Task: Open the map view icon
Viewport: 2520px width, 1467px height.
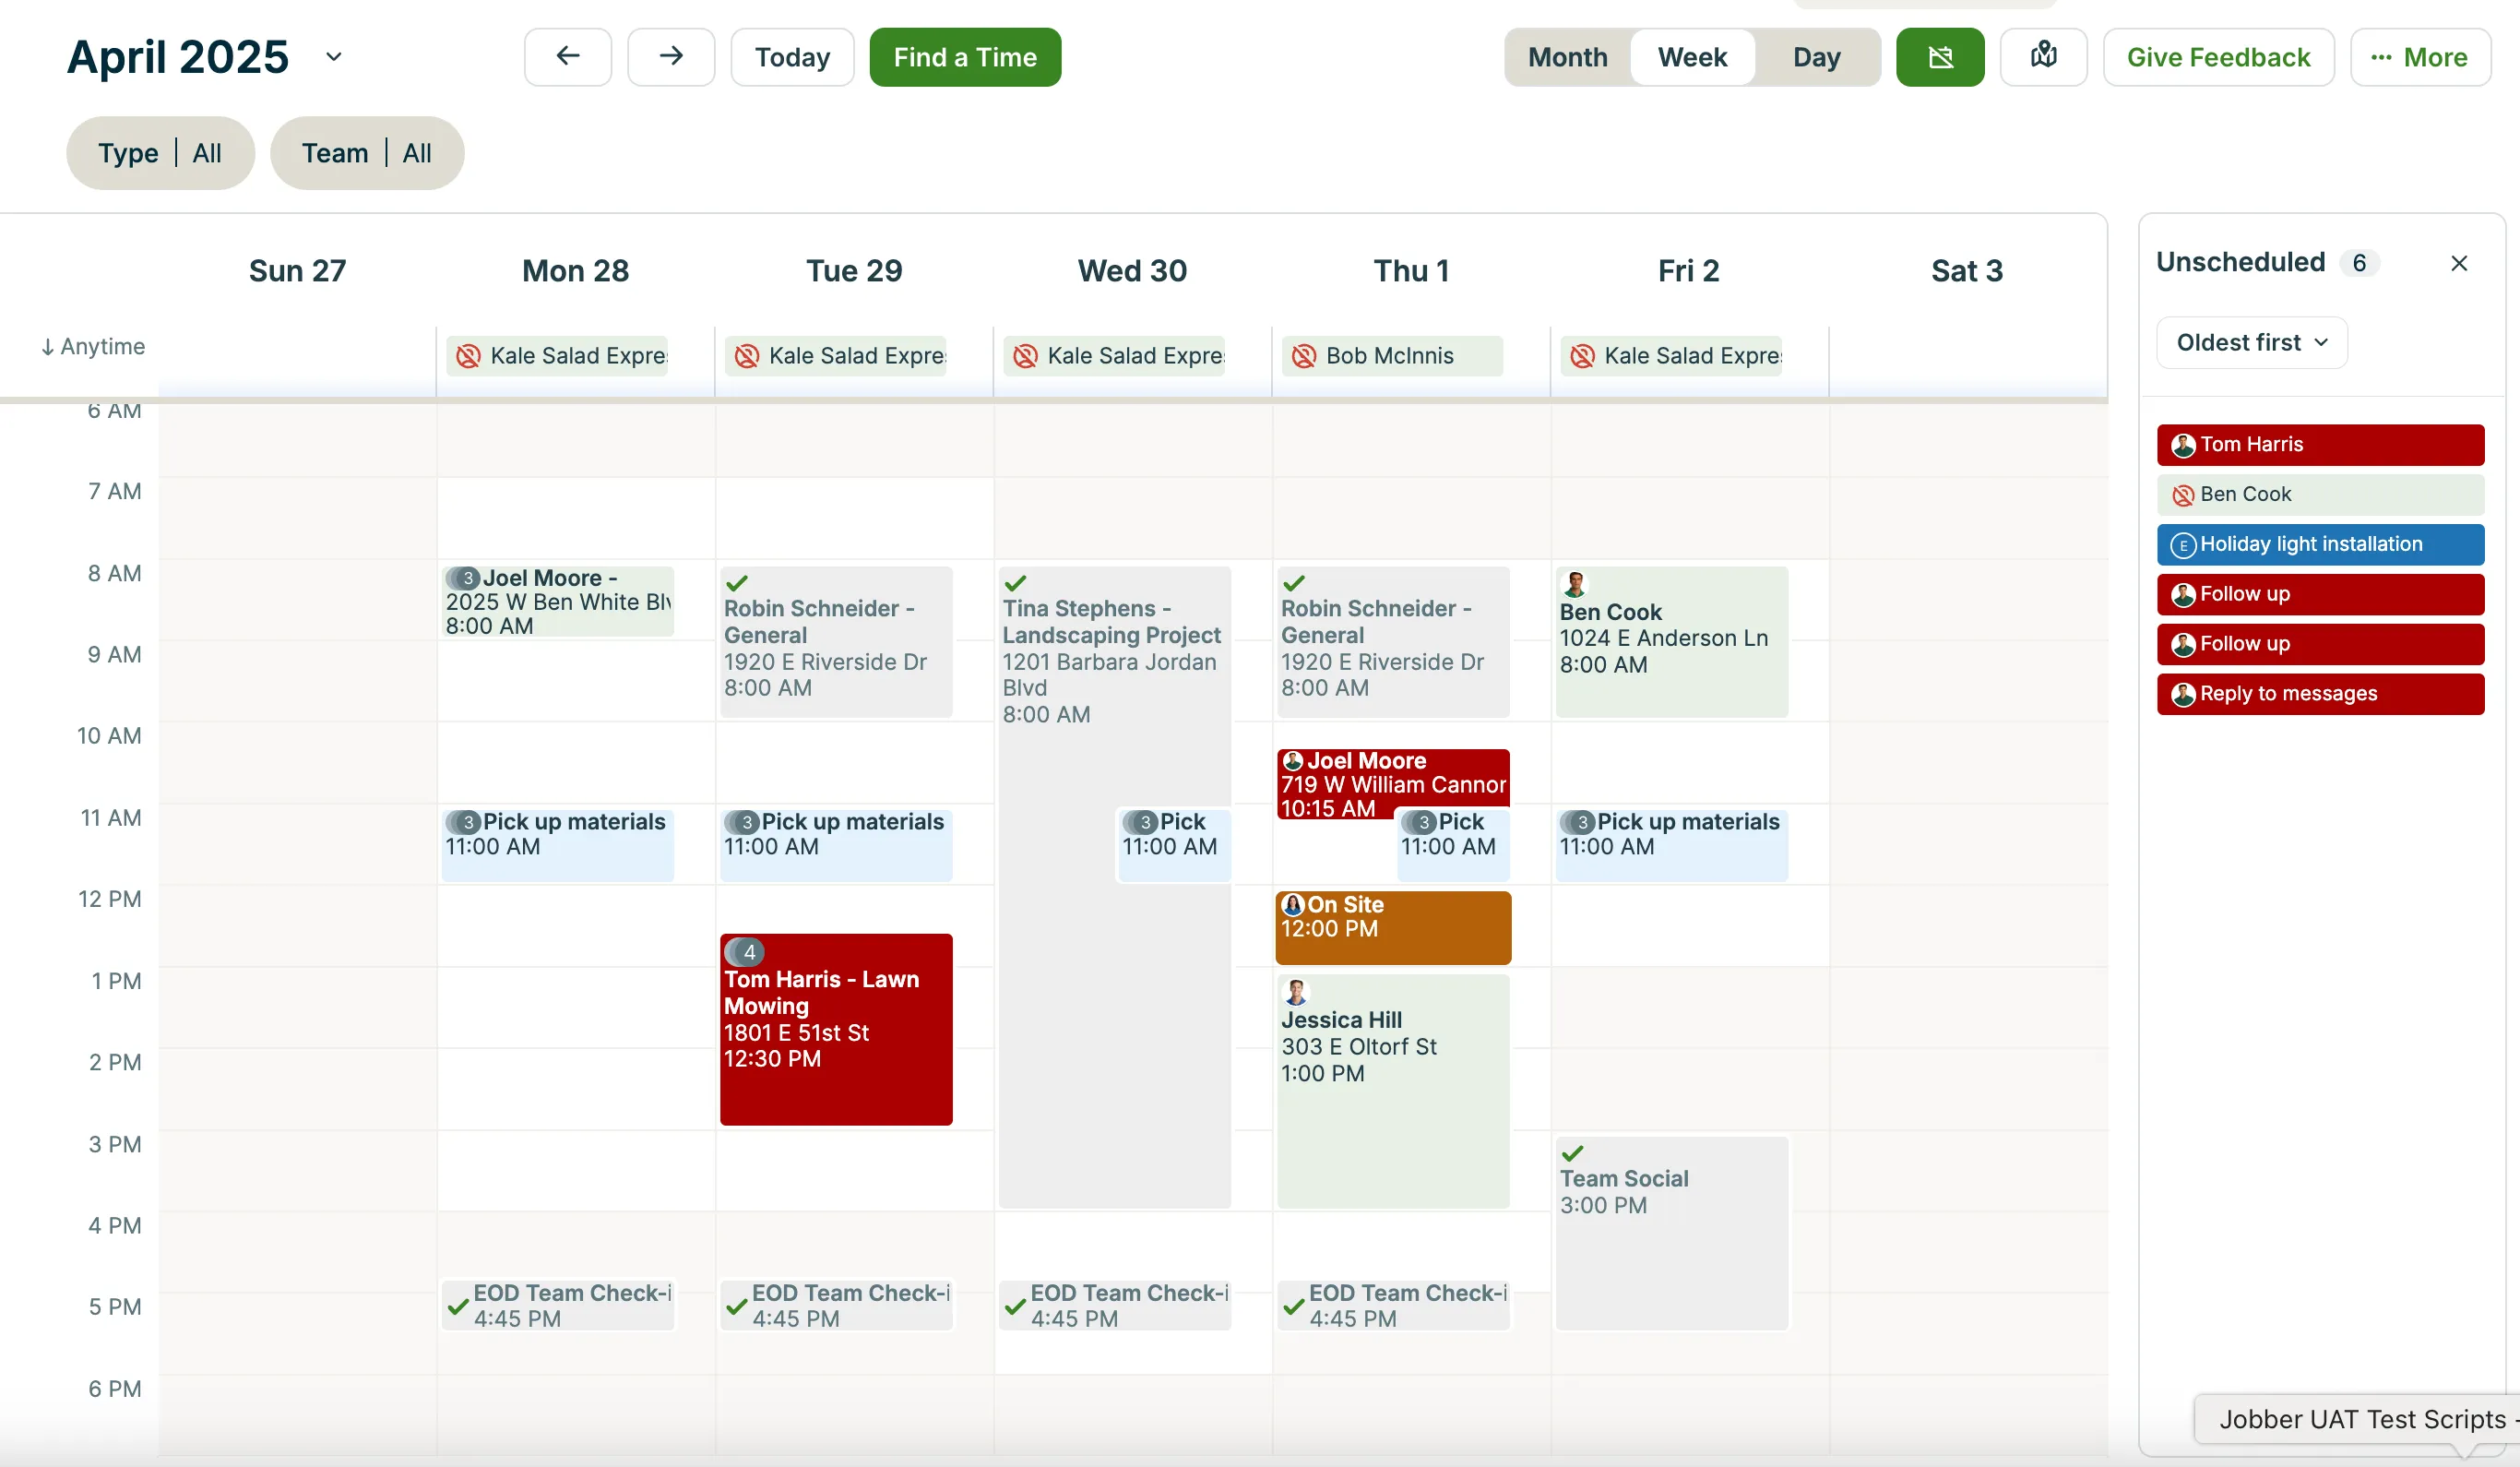Action: click(x=2043, y=57)
